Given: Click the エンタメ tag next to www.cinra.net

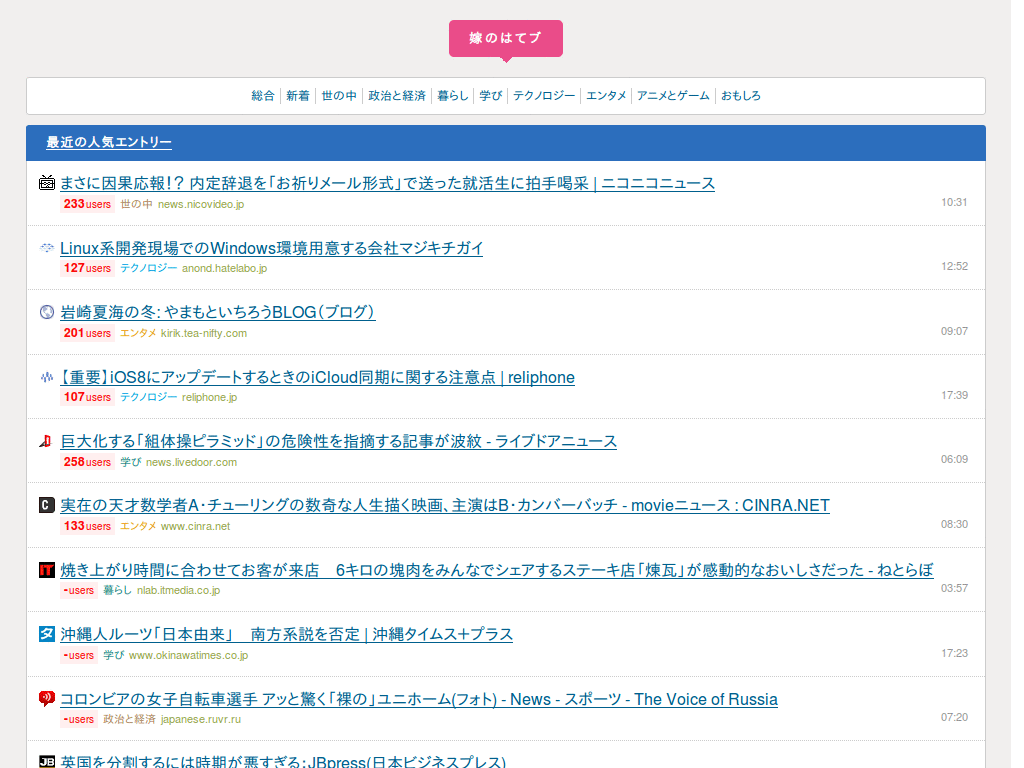Looking at the screenshot, I should pyautogui.click(x=138, y=526).
